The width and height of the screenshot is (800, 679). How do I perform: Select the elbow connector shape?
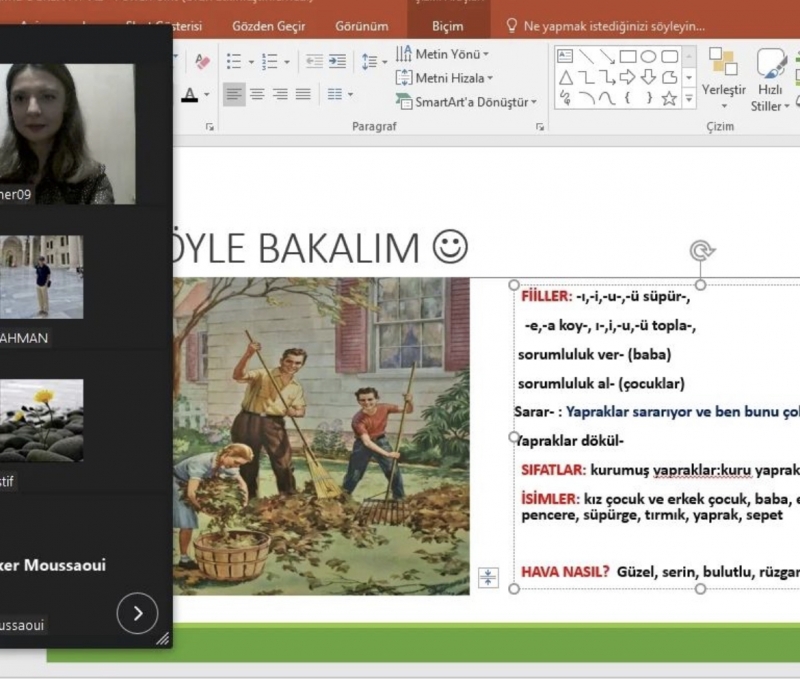click(x=586, y=78)
